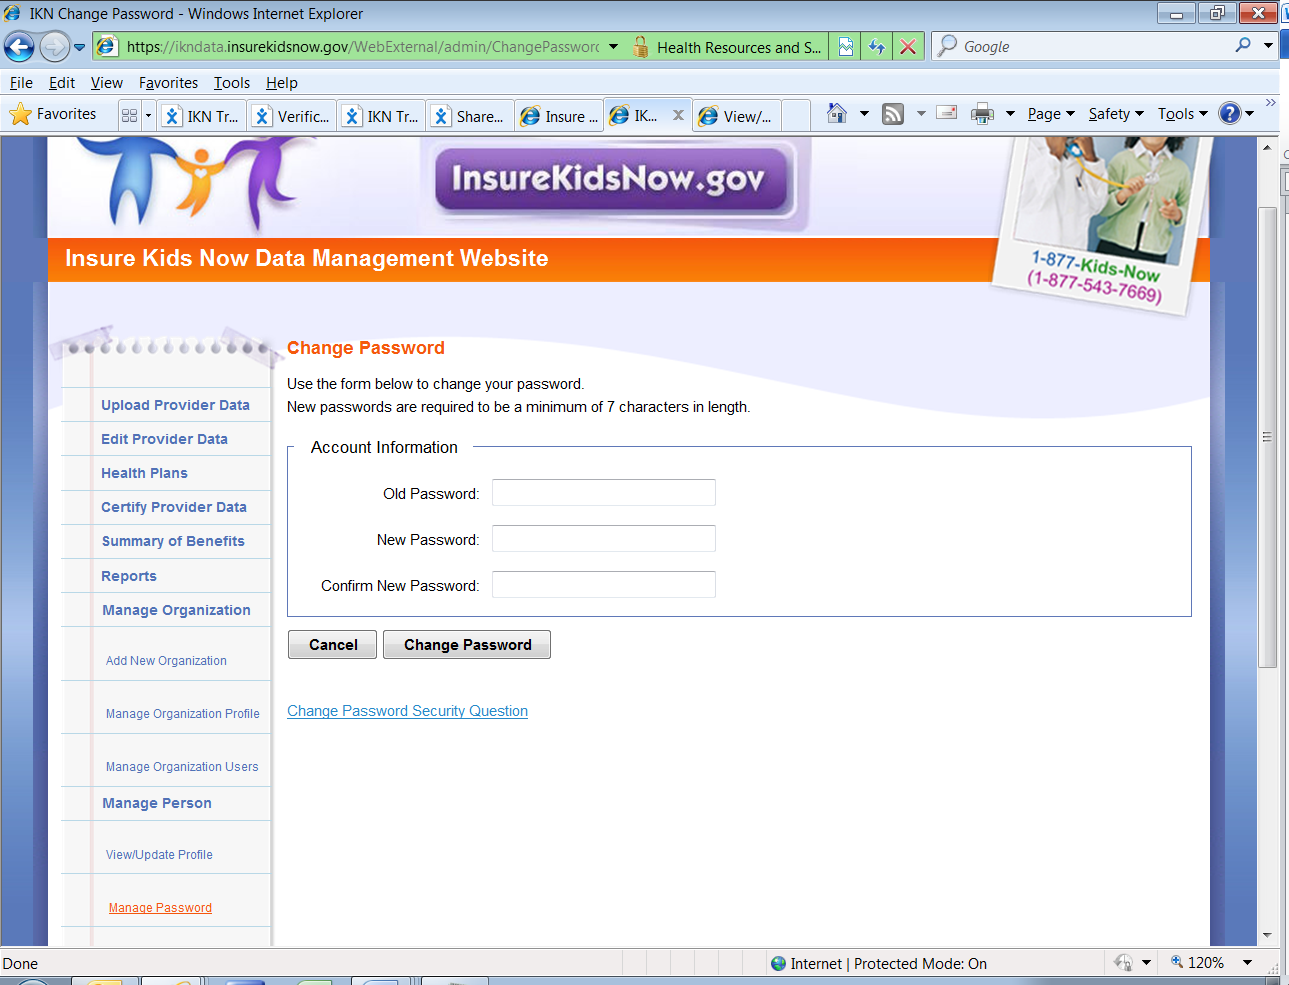Switch to the Verific... tab
The image size is (1289, 985).
click(292, 116)
